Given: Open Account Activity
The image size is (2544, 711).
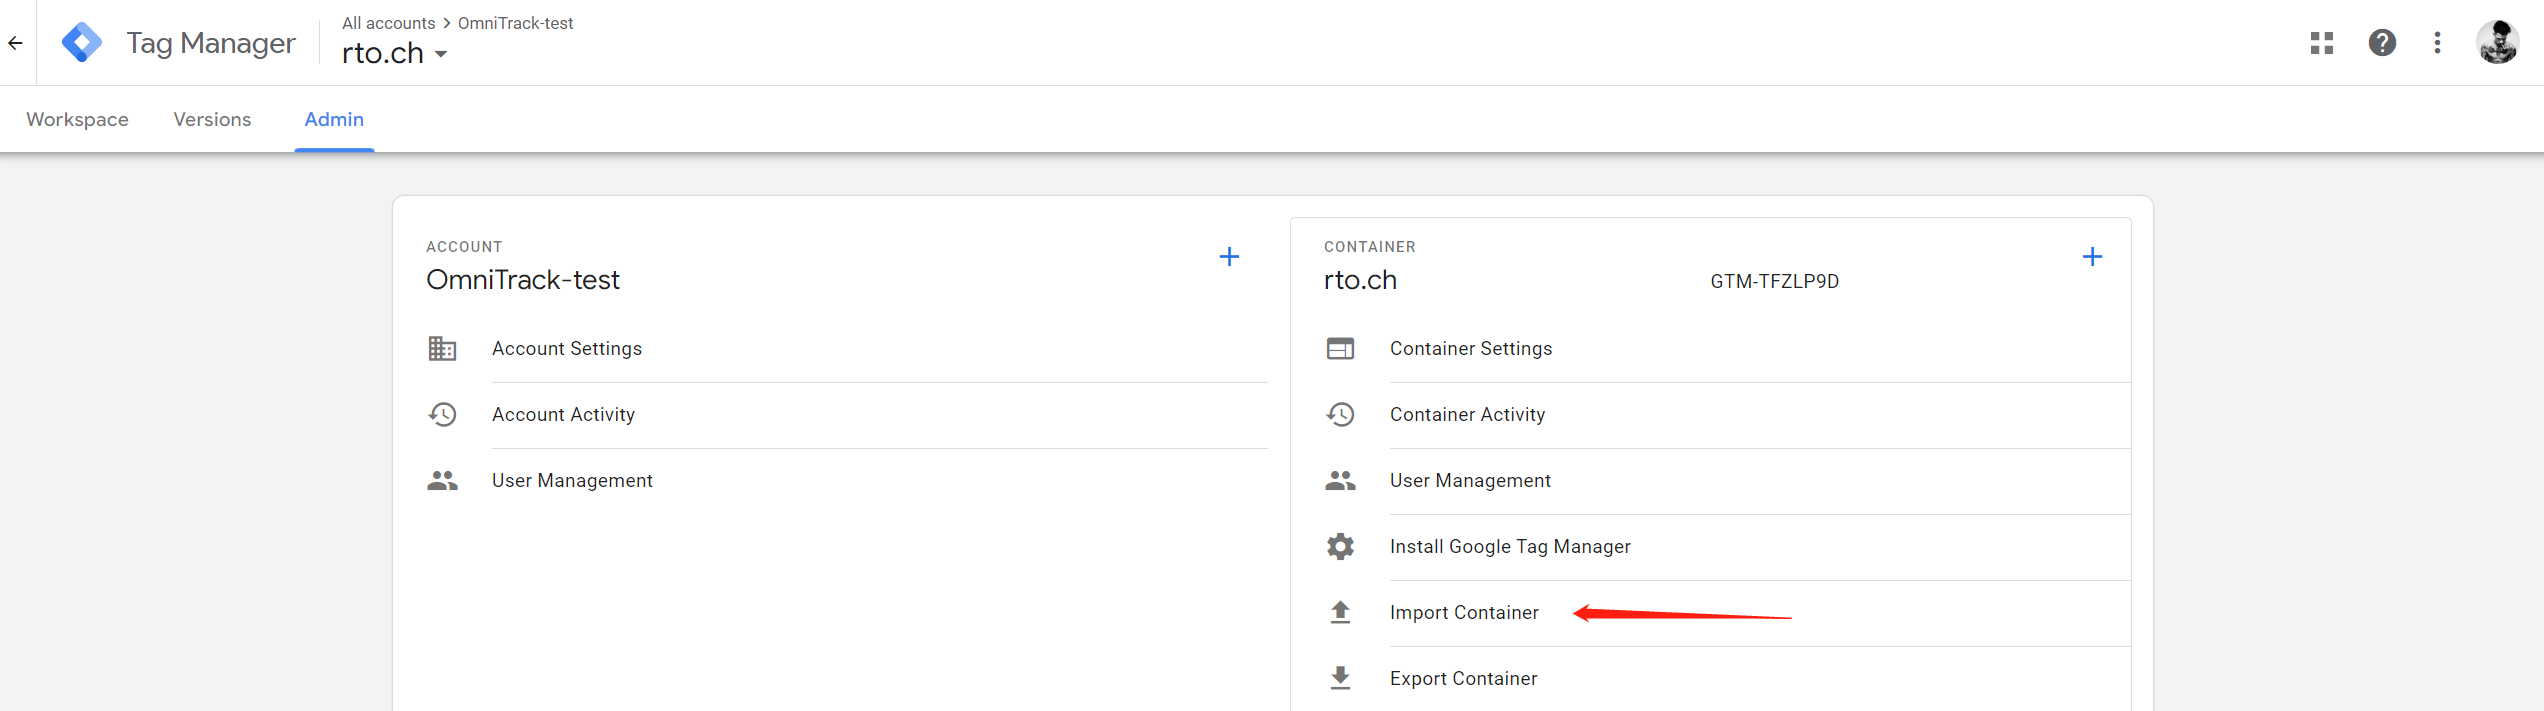Looking at the screenshot, I should (563, 414).
